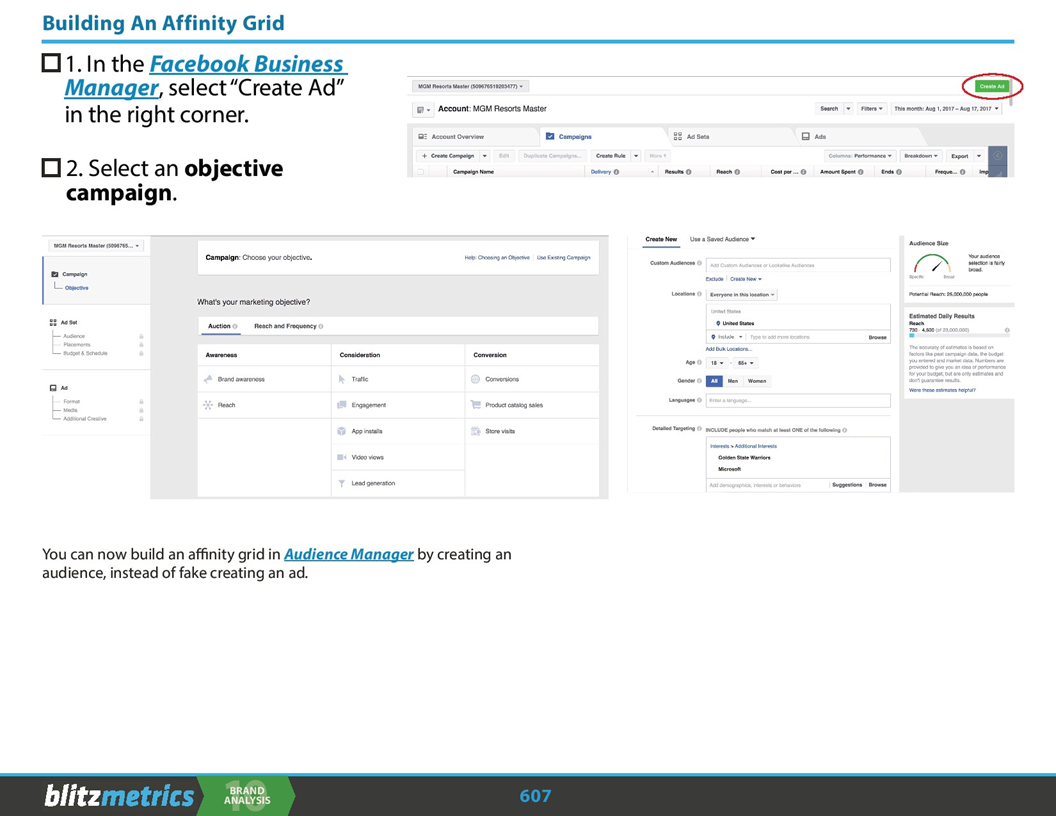1056x816 pixels.
Task: Select the App installs objective icon
Action: pos(339,431)
